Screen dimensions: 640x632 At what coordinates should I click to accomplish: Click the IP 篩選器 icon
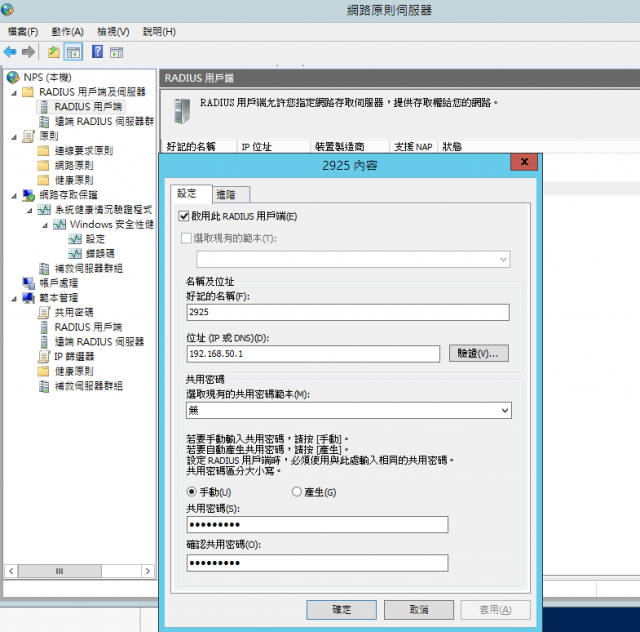point(44,357)
